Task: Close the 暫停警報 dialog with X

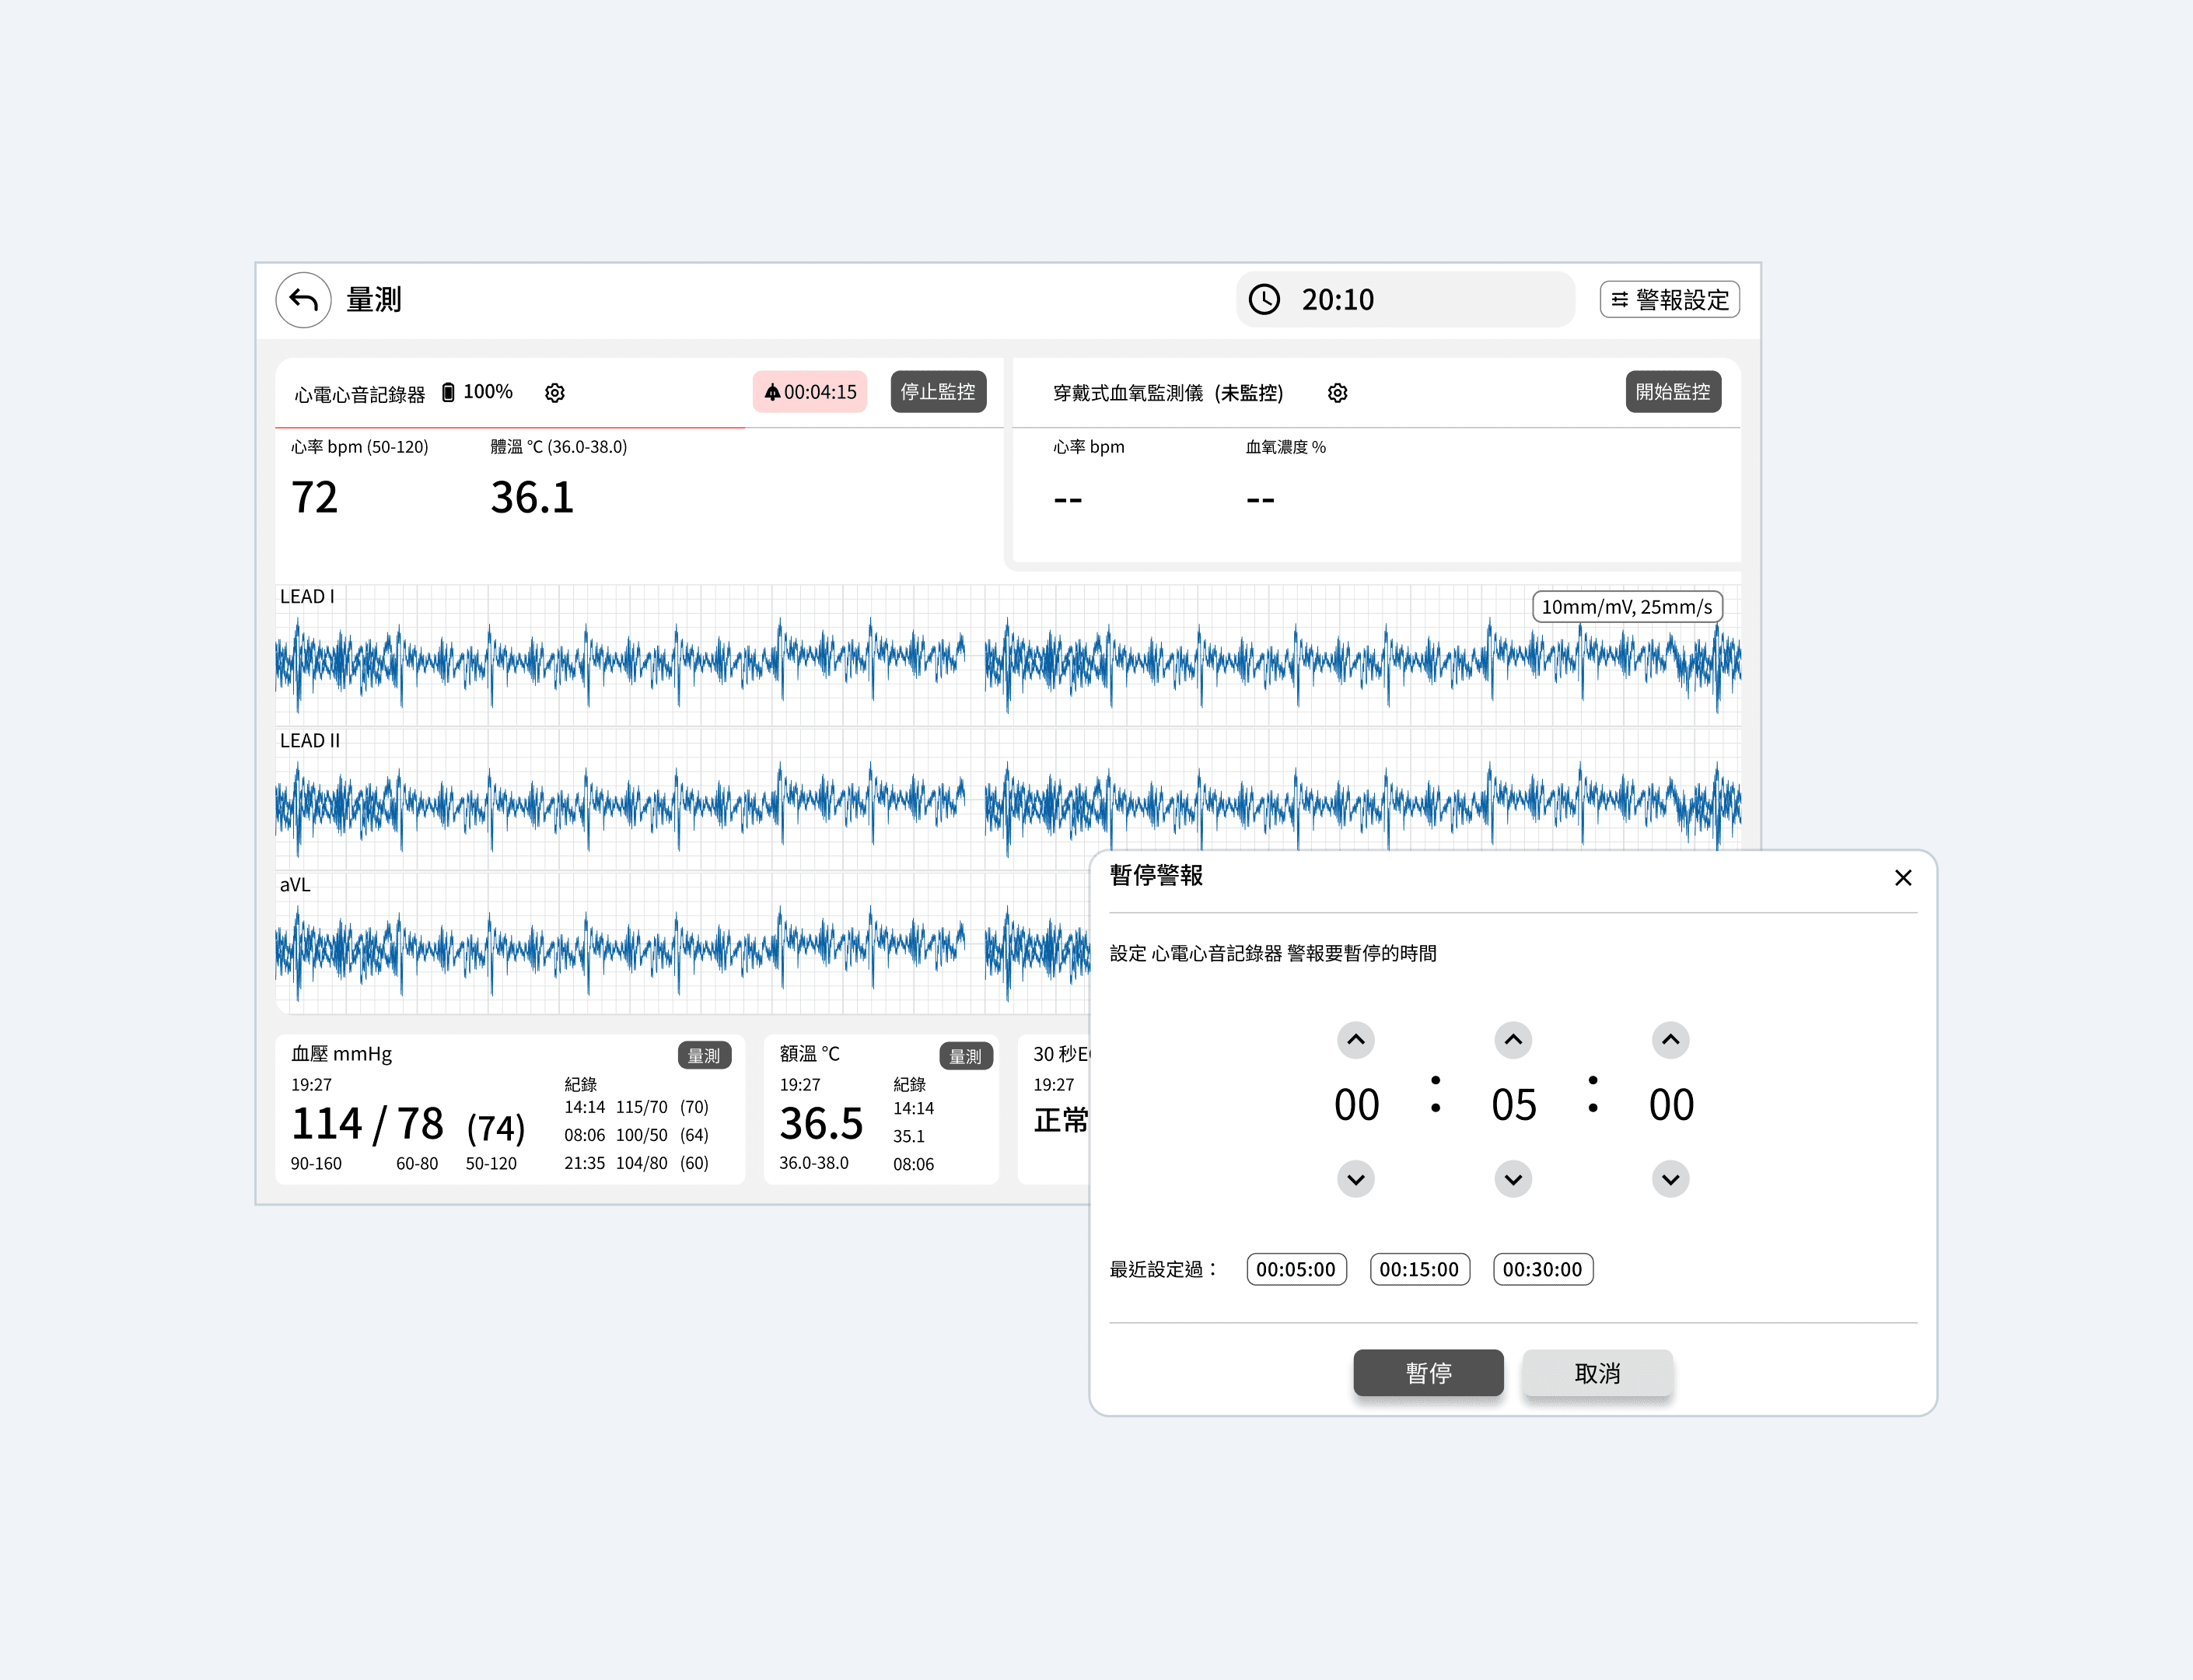Action: coord(1902,878)
